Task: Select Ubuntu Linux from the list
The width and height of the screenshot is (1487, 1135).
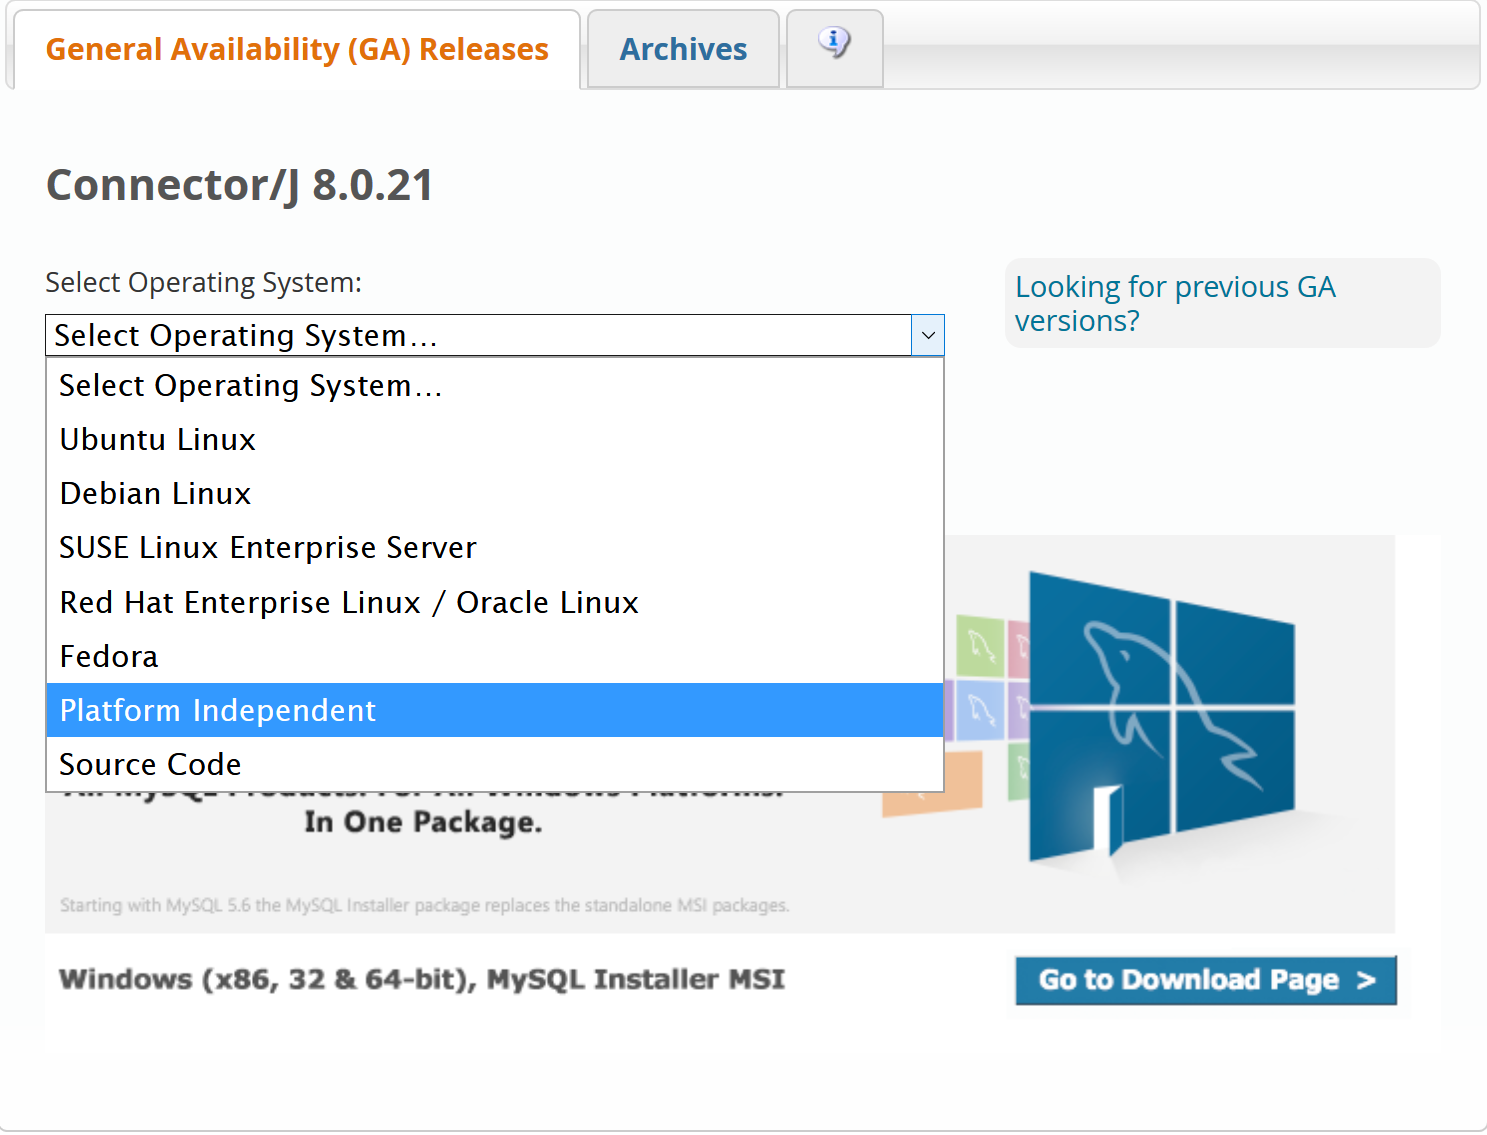Action: tap(495, 440)
